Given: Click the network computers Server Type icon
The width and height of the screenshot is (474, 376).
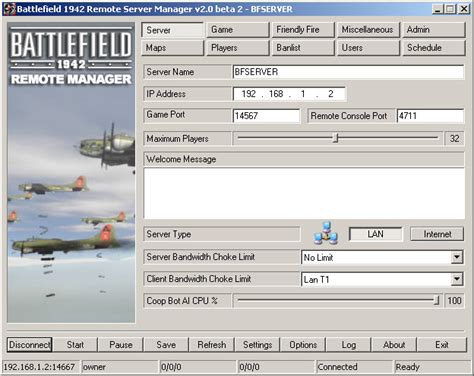Looking at the screenshot, I should pos(326,233).
